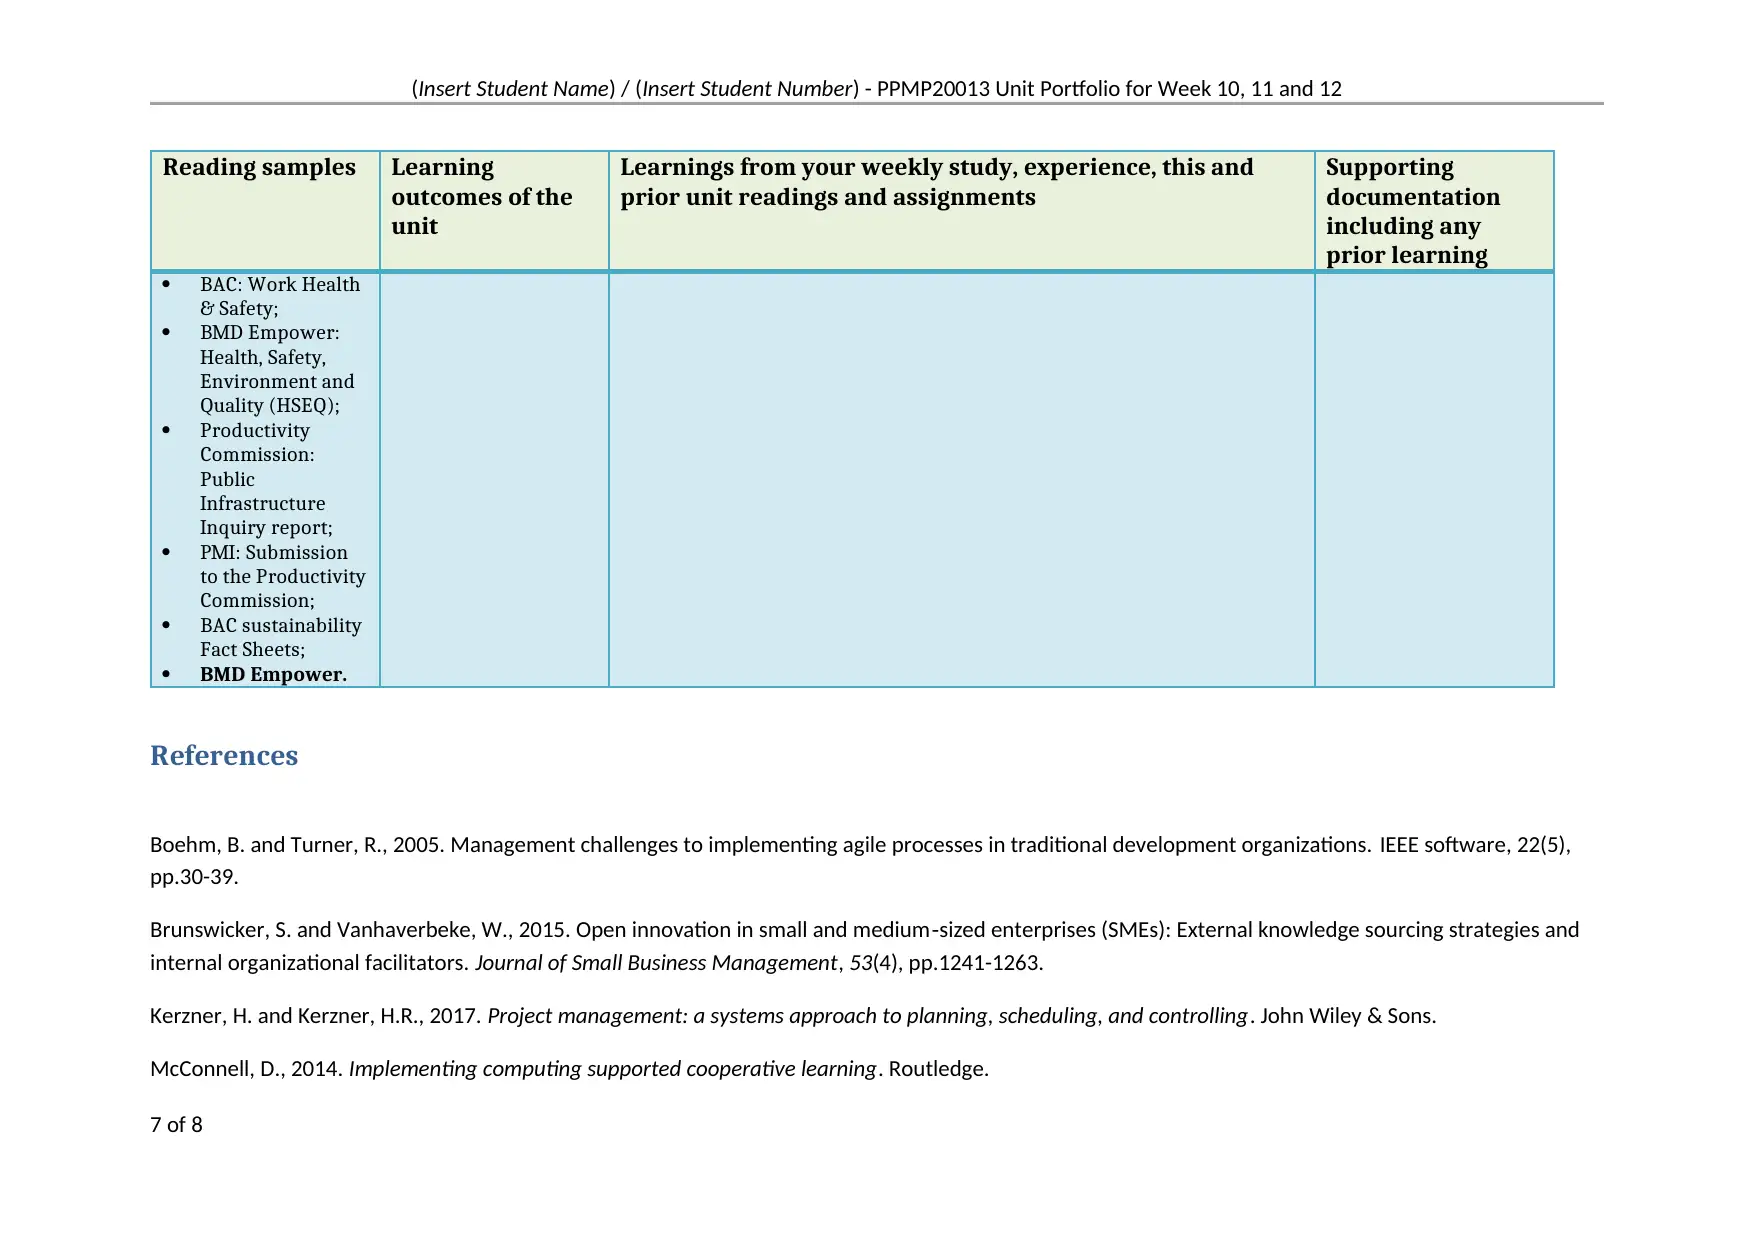The image size is (1754, 1241).
Task: Select the Boehm and Turner 2005 reference
Action: click(860, 860)
